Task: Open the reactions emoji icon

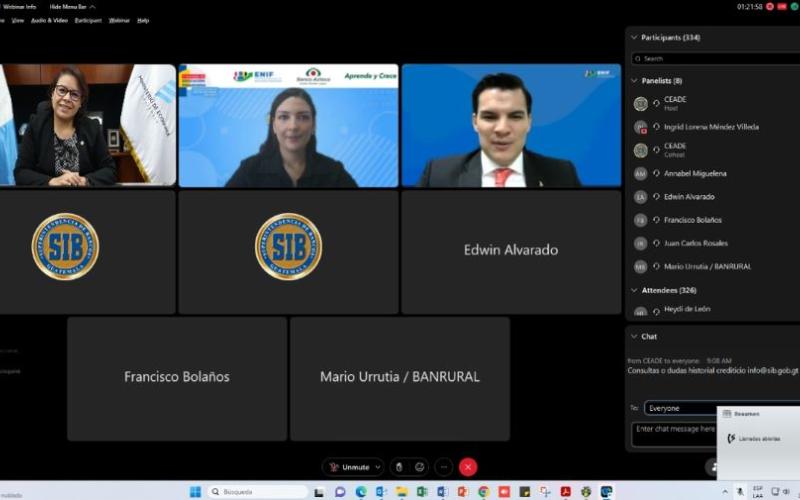Action: coord(420,467)
